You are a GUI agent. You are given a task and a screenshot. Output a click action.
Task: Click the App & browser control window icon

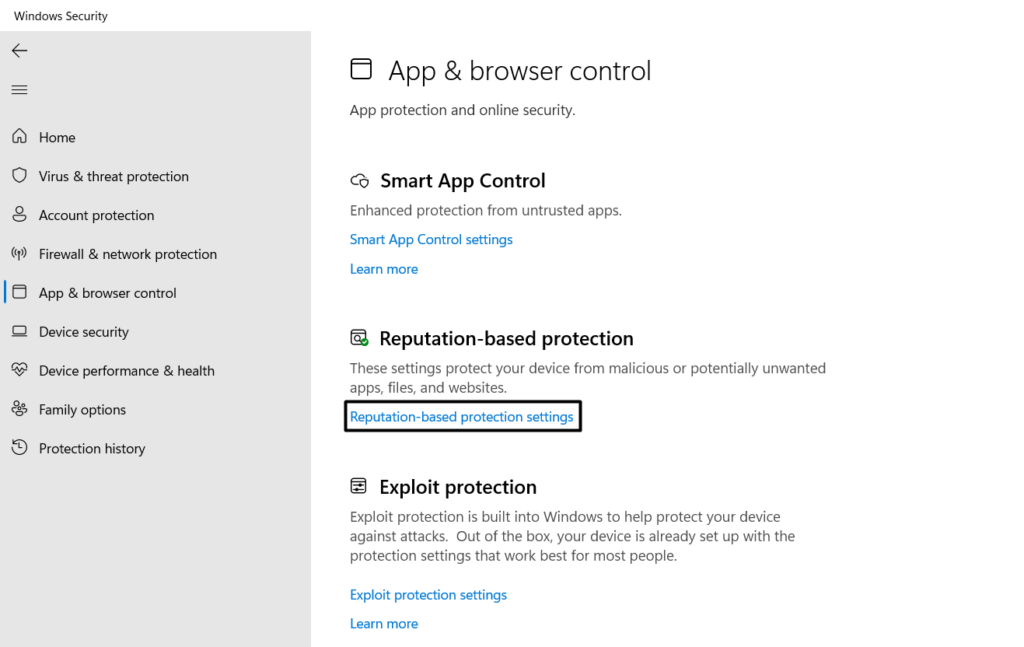click(19, 293)
